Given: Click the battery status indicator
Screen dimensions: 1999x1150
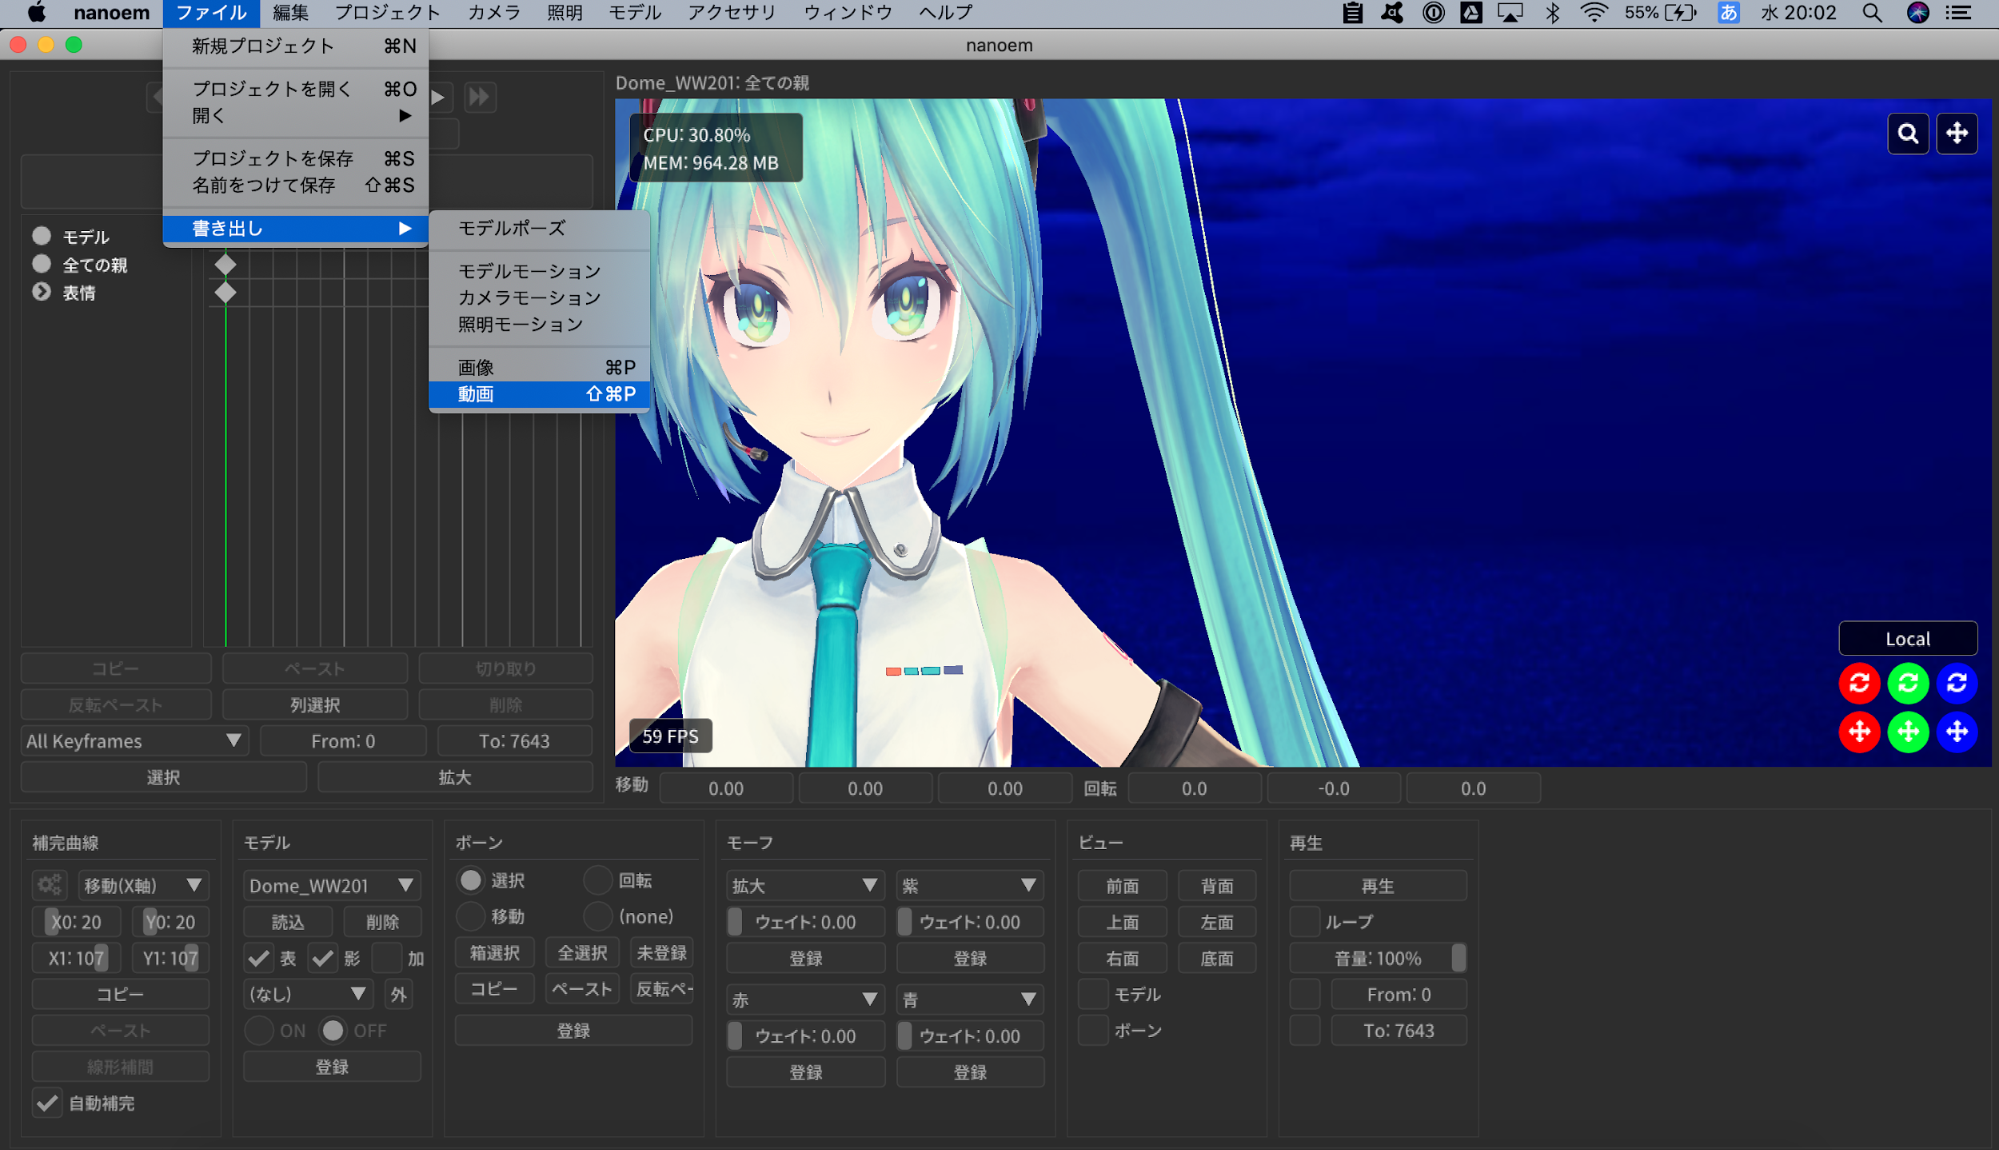Looking at the screenshot, I should (1661, 13).
